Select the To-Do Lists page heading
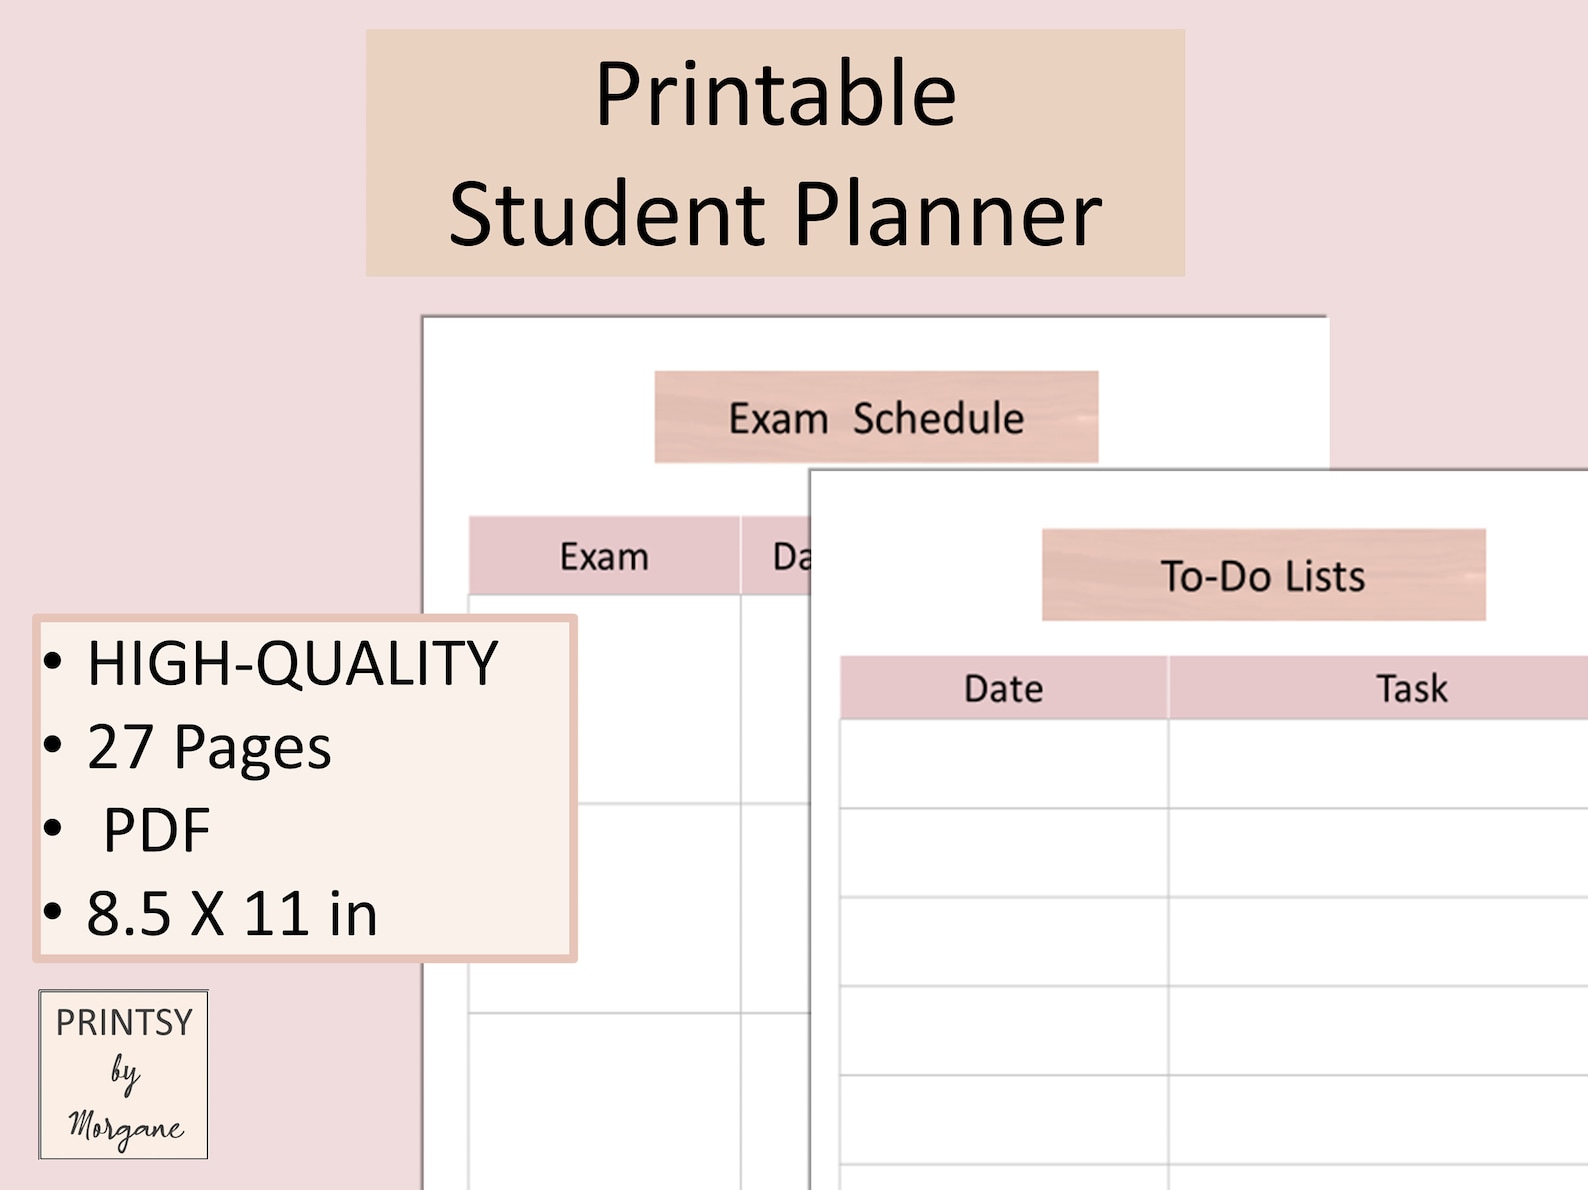The height and width of the screenshot is (1190, 1588). (x=1263, y=575)
